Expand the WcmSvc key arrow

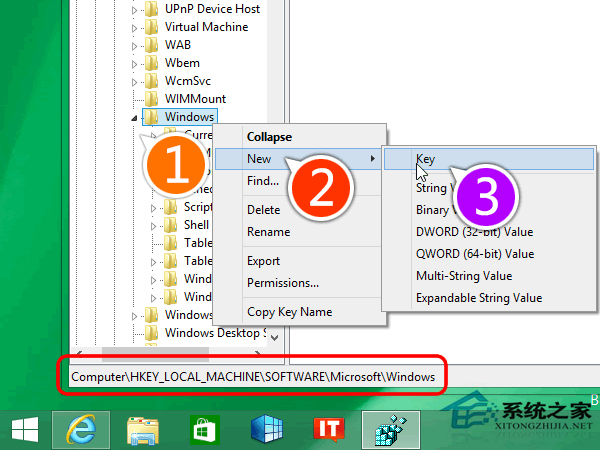click(136, 81)
